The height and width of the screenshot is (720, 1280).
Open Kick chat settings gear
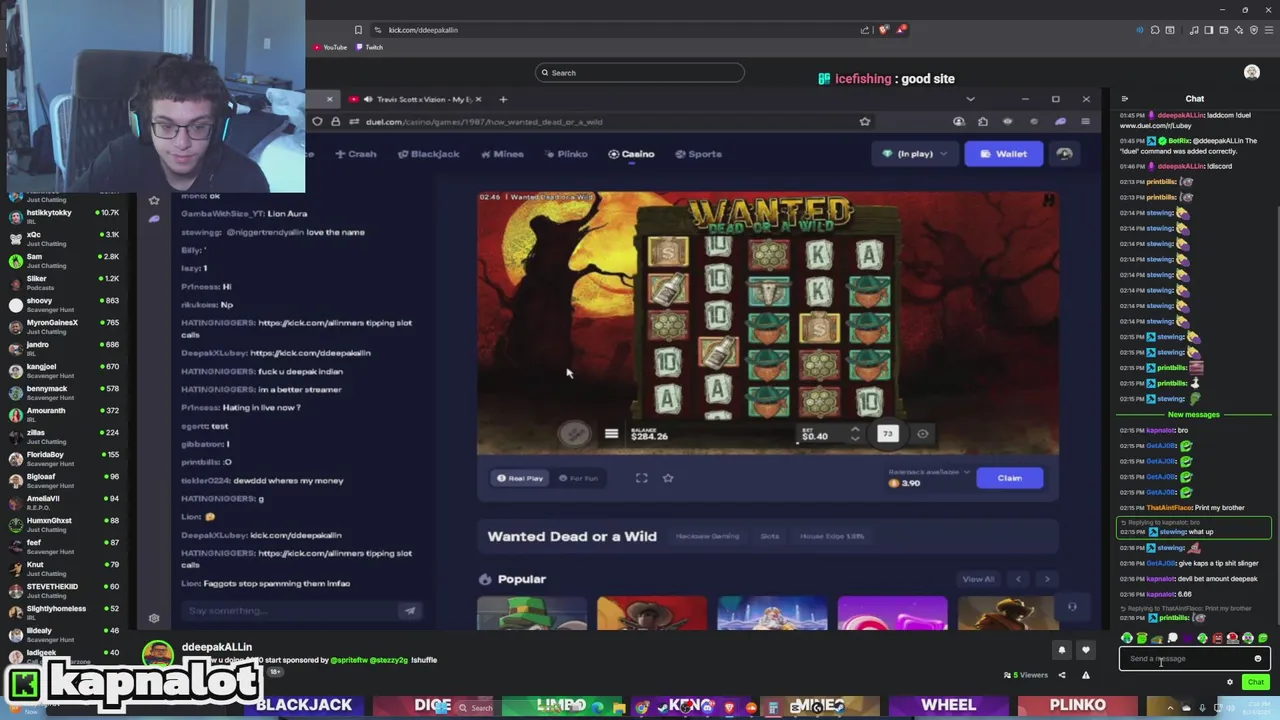pos(1230,682)
